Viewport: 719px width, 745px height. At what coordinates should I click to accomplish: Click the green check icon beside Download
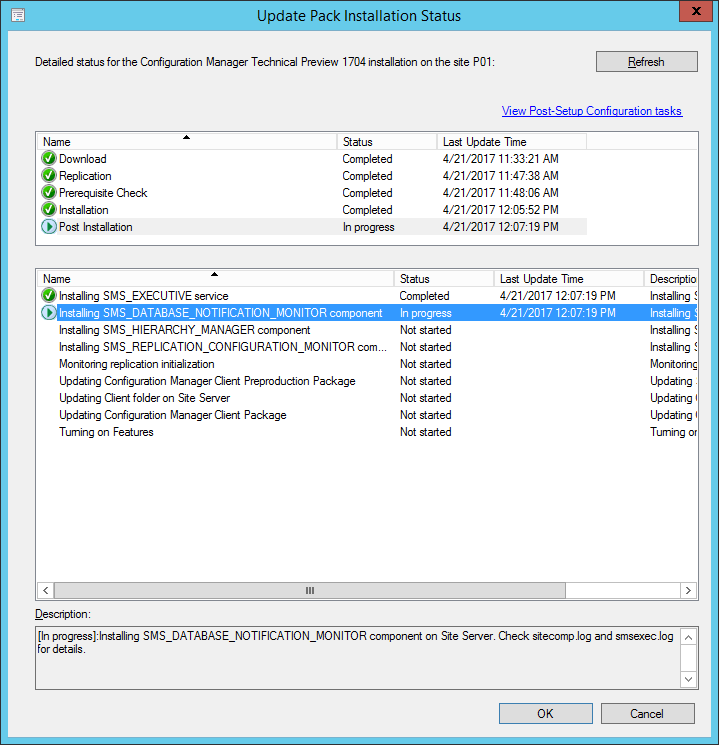[x=48, y=158]
